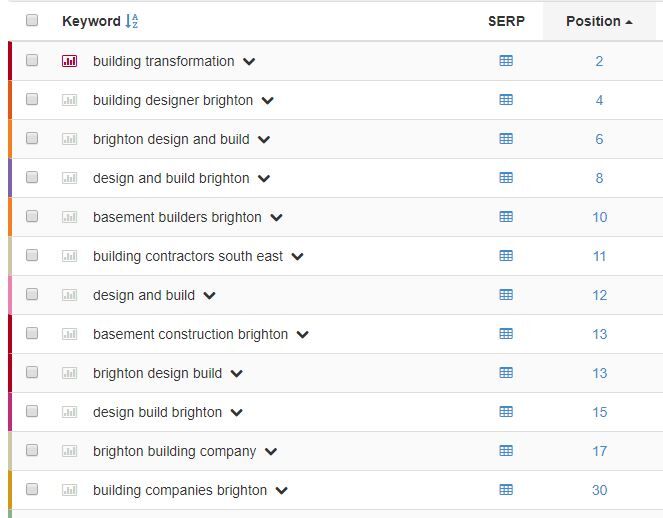
Task: Open chart icon for building transformation
Action: click(x=69, y=61)
